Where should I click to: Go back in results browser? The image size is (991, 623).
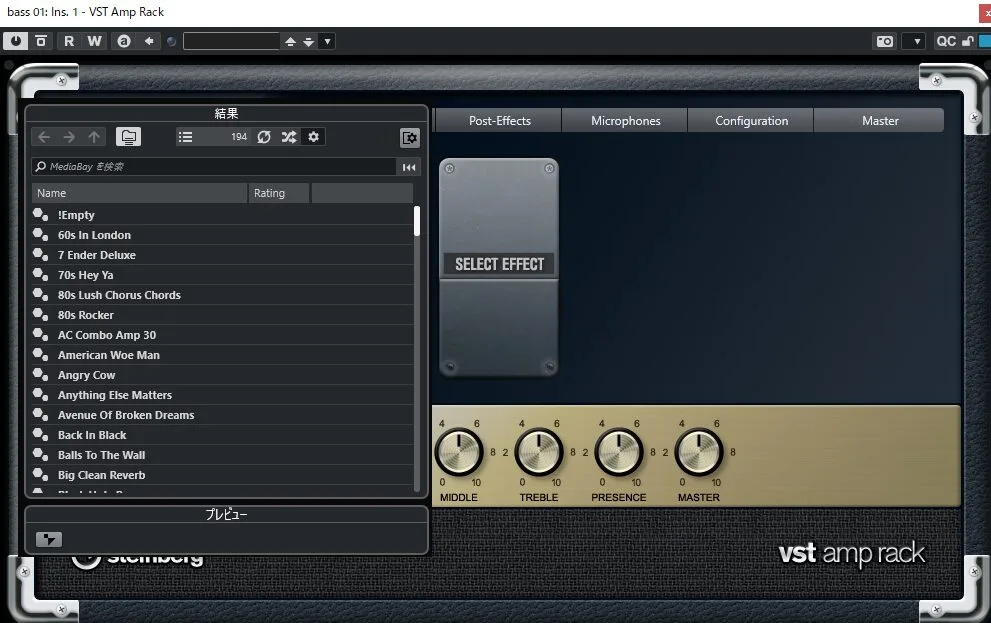[x=44, y=137]
